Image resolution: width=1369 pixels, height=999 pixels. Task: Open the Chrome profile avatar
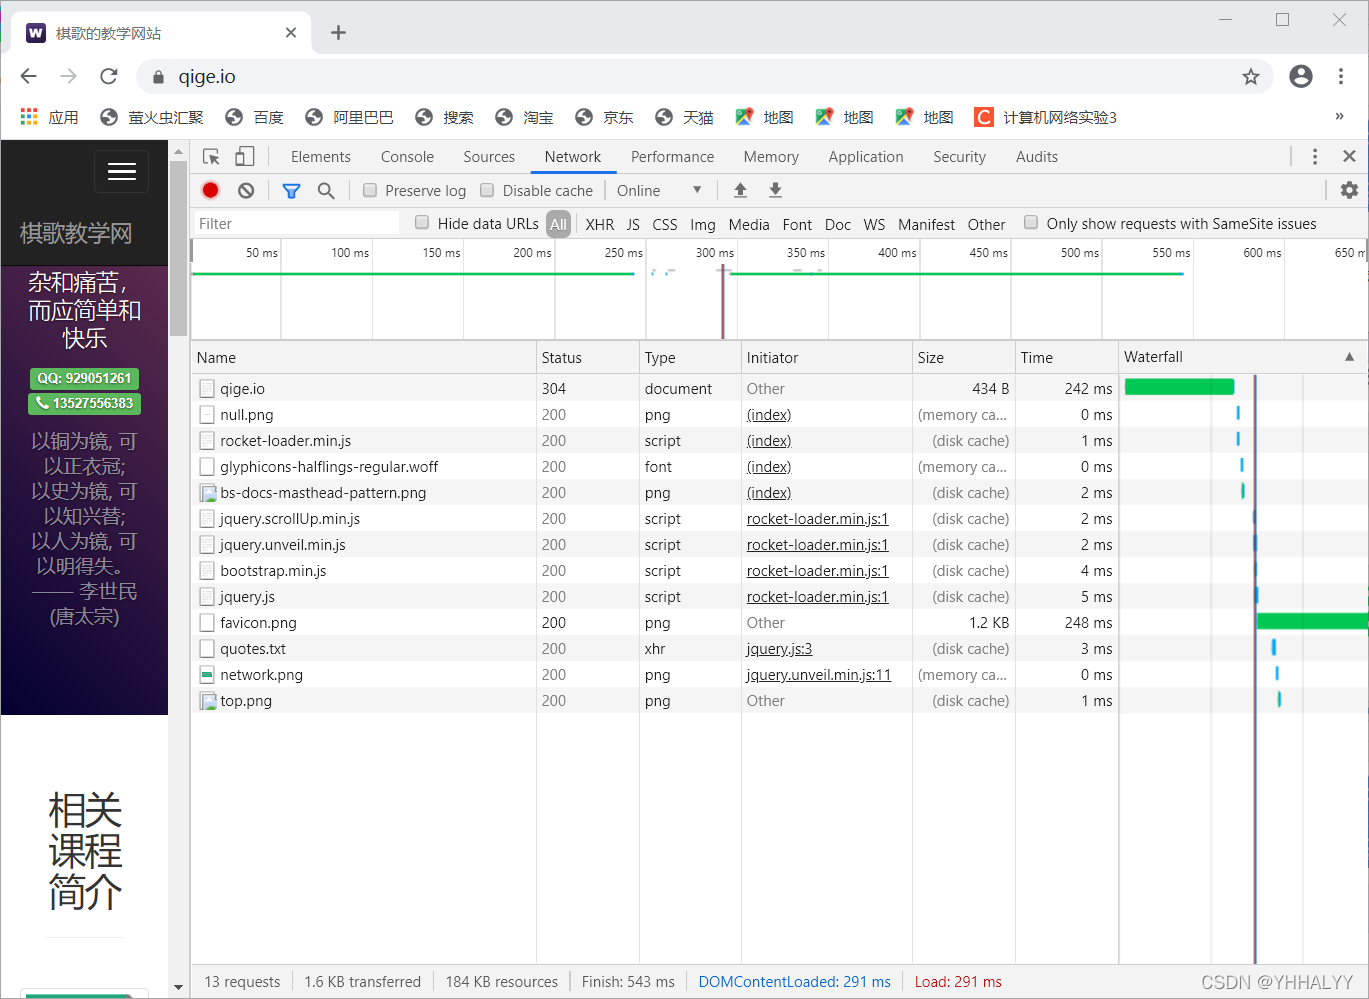(1300, 76)
